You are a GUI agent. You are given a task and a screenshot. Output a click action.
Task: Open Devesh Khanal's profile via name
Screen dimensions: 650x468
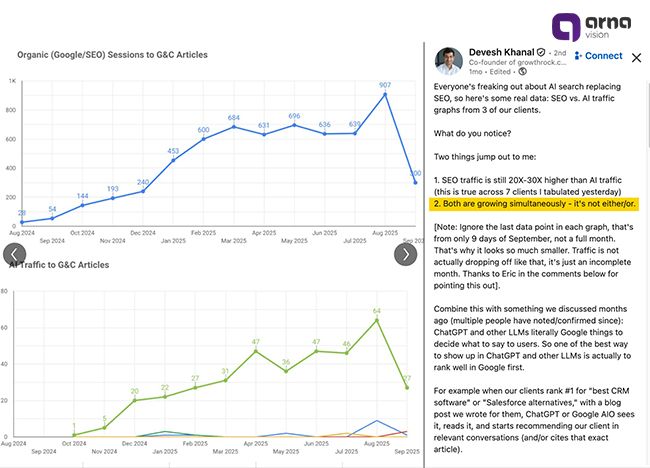(x=501, y=52)
